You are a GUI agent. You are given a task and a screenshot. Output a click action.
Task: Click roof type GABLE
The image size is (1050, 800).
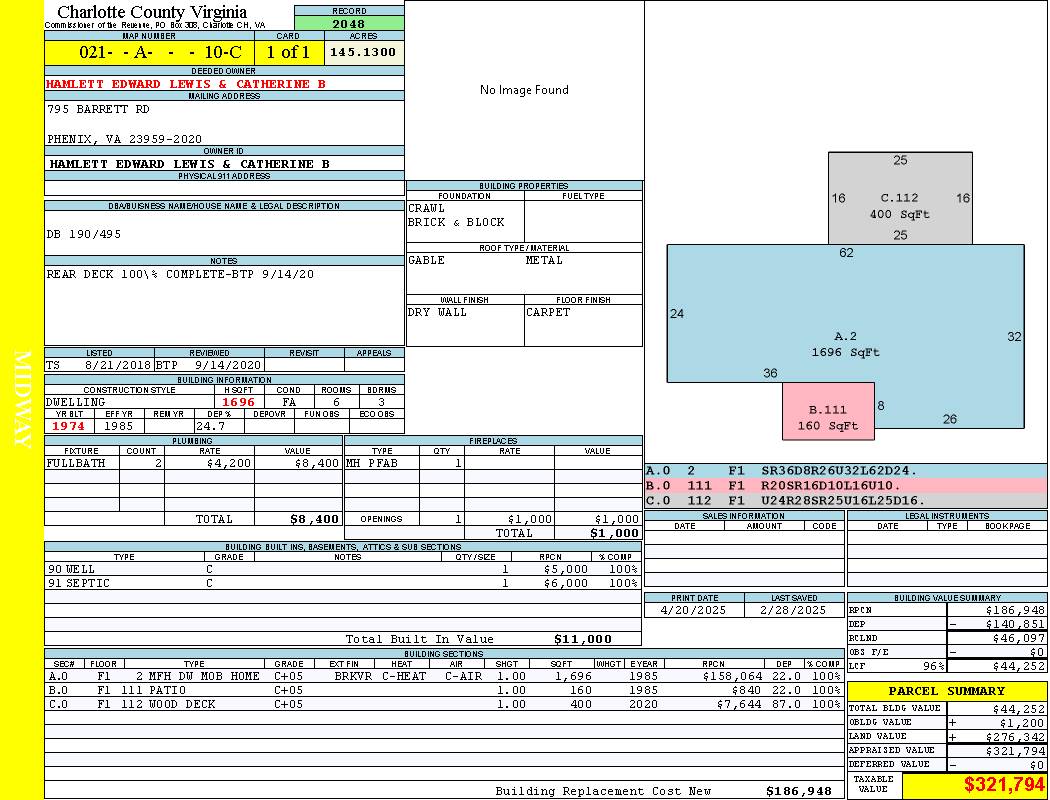(427, 260)
